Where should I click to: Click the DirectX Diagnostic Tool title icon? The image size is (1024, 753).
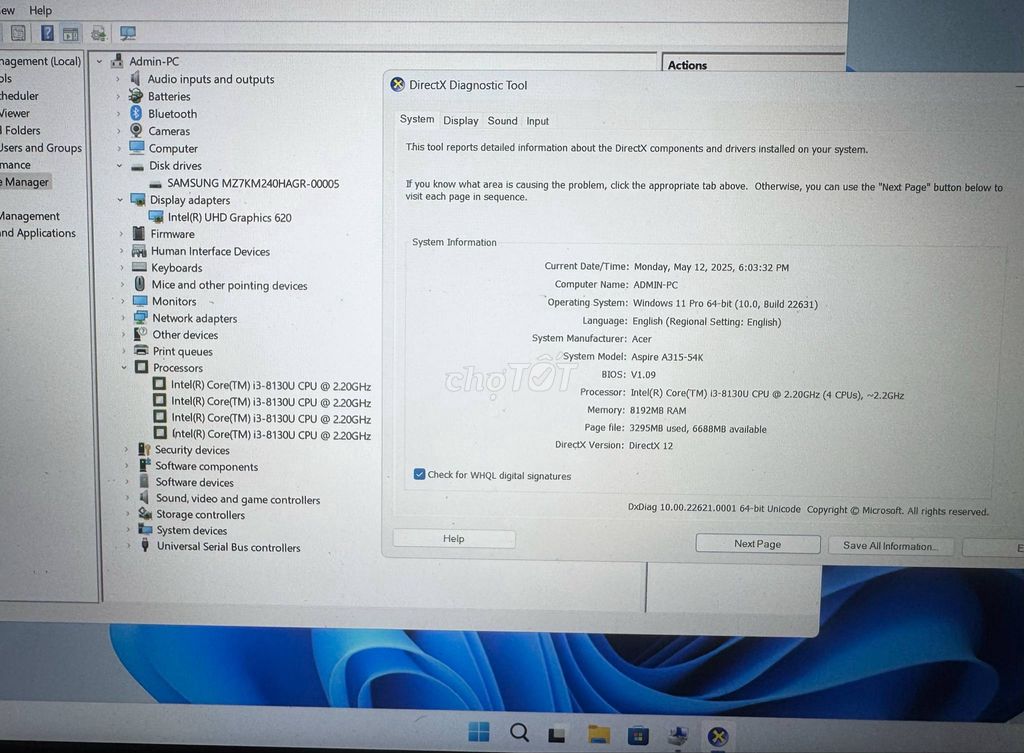[x=397, y=84]
